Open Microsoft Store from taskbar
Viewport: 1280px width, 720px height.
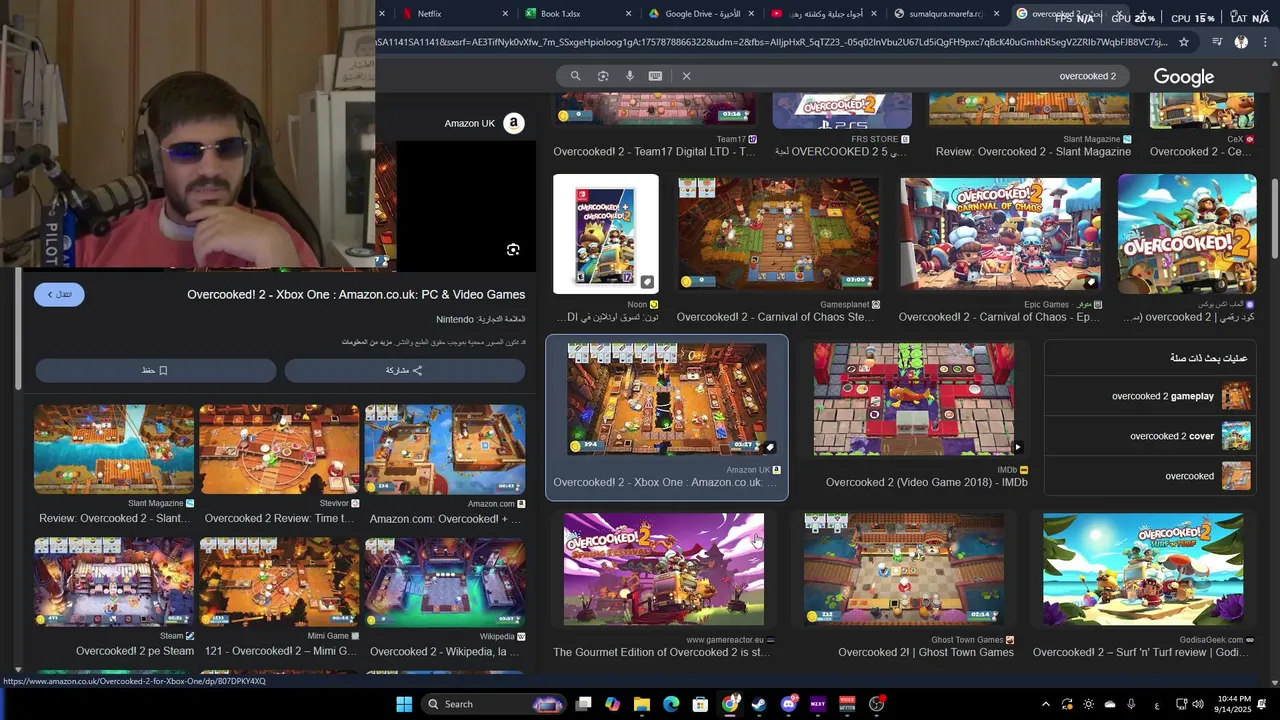point(701,704)
